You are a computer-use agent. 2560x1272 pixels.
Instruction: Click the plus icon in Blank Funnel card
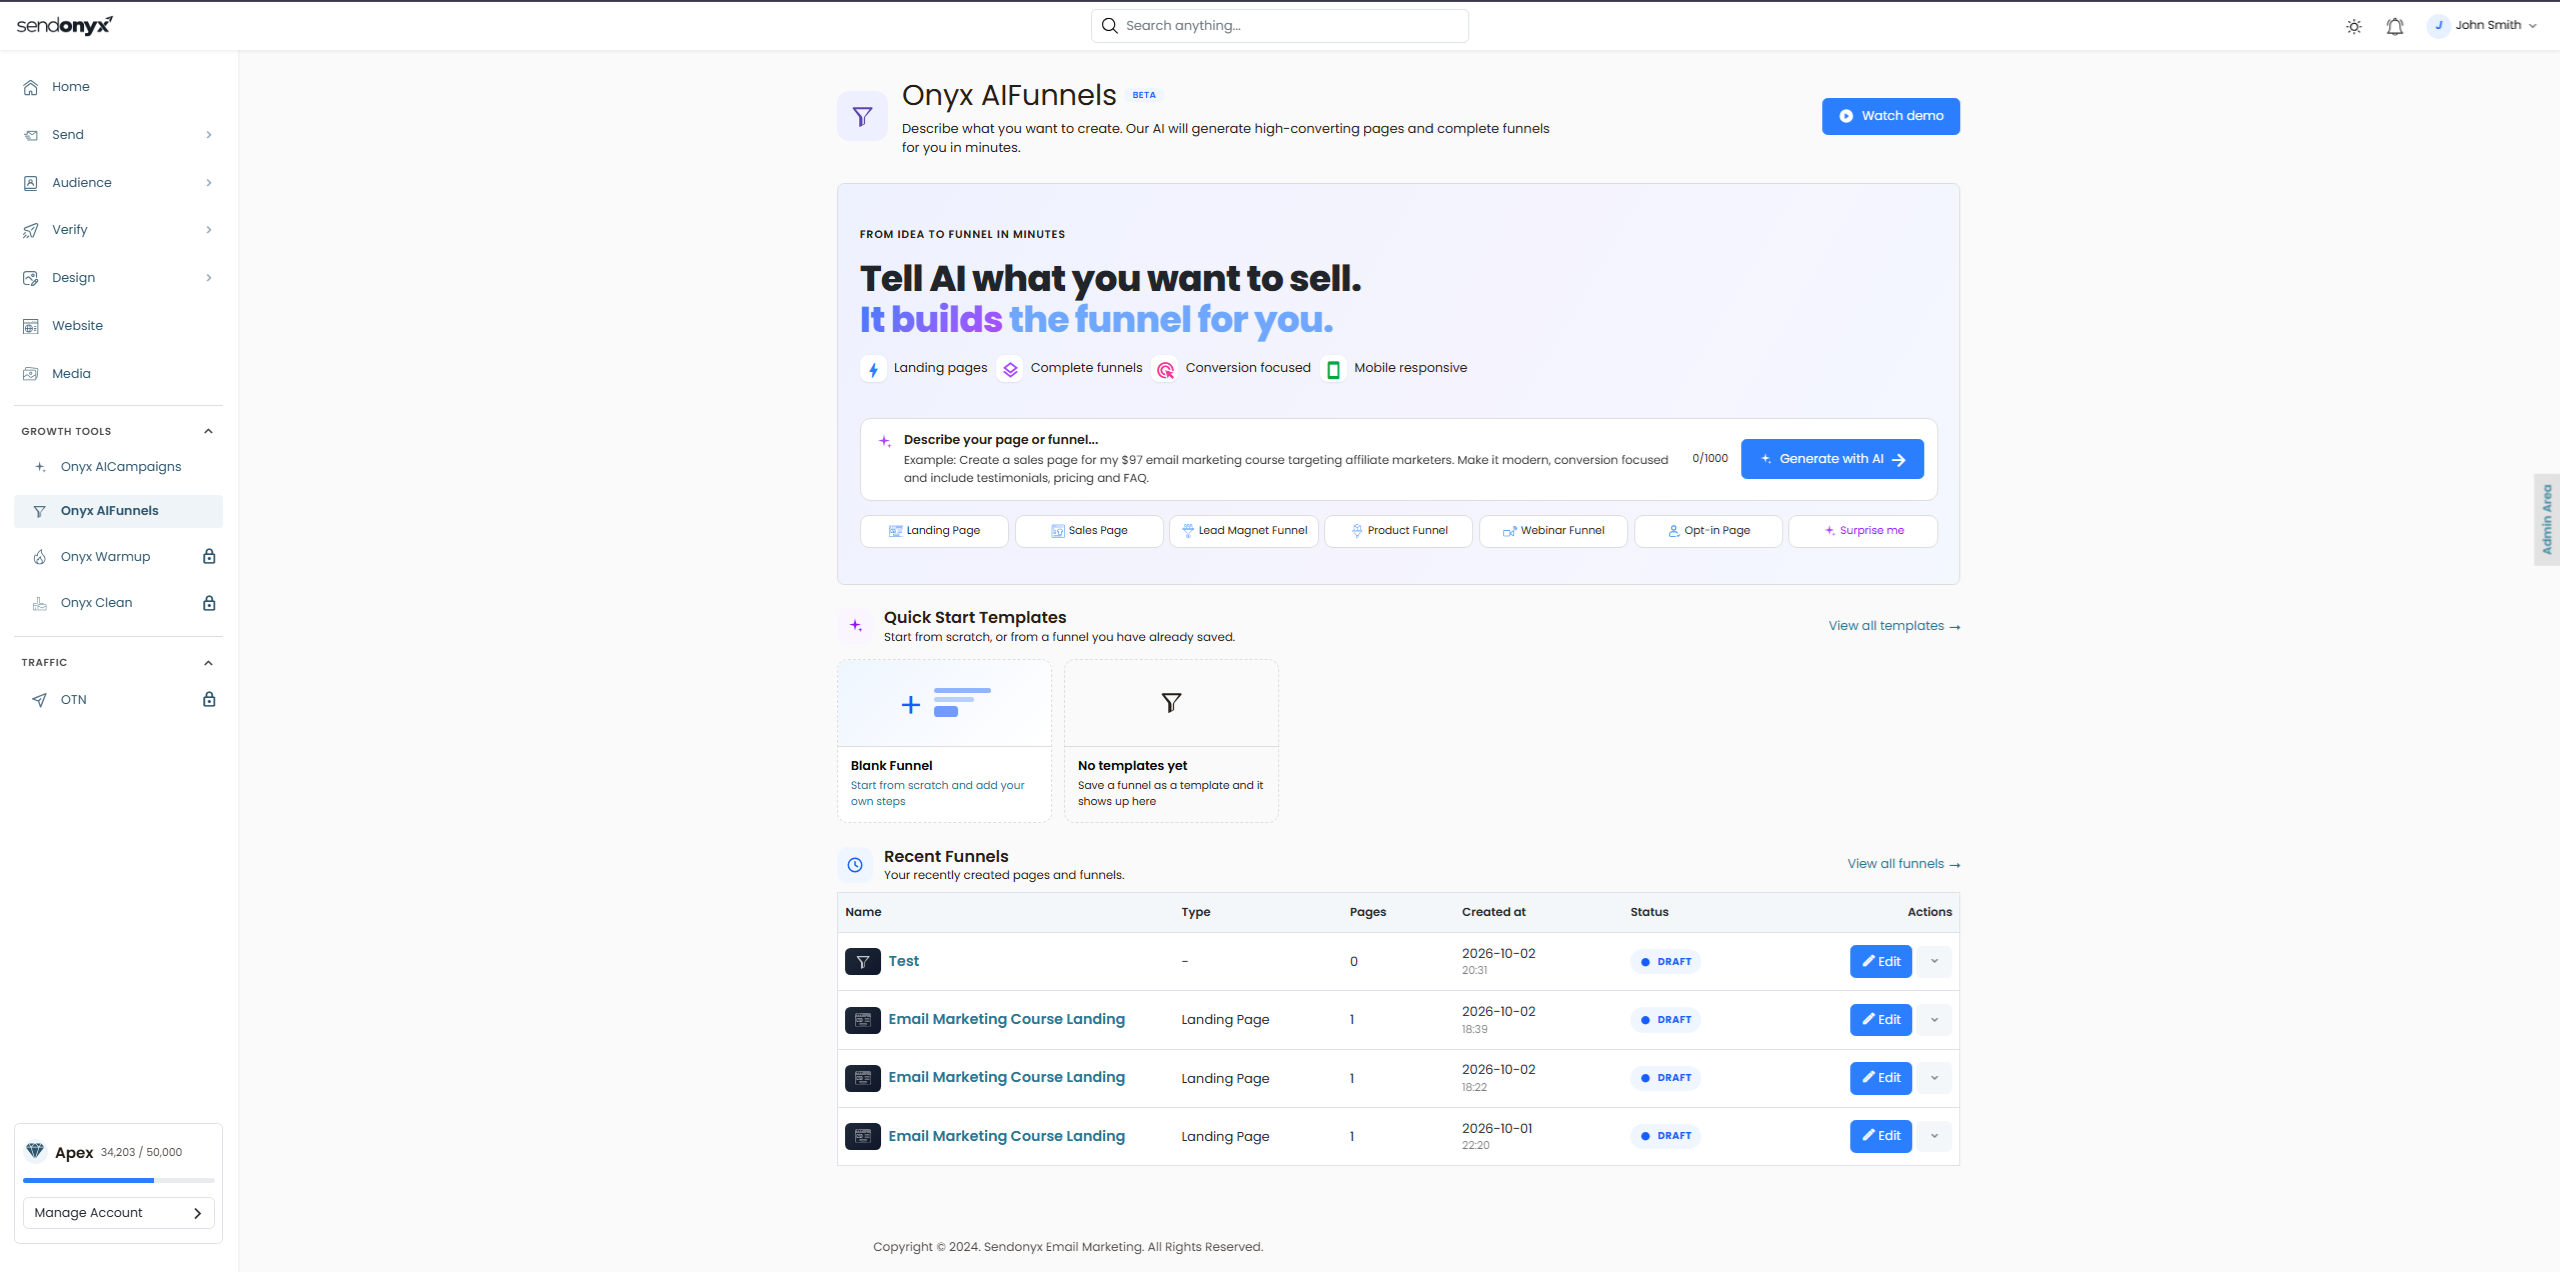pos(910,705)
